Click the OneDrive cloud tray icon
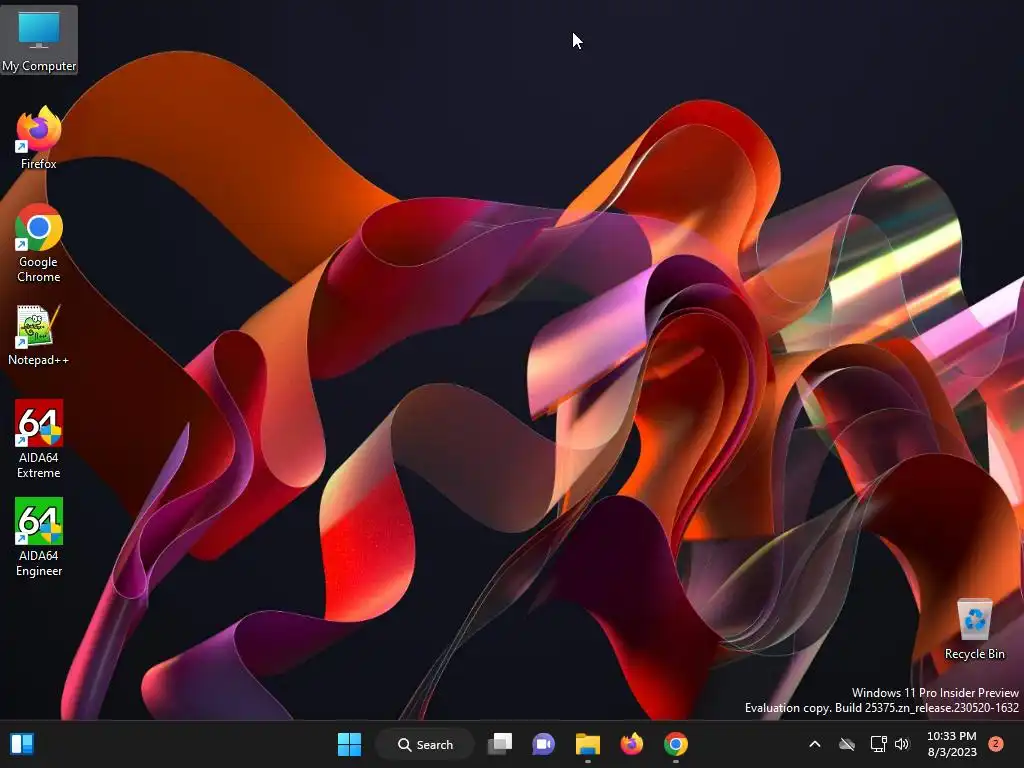Image resolution: width=1024 pixels, height=768 pixels. point(847,744)
